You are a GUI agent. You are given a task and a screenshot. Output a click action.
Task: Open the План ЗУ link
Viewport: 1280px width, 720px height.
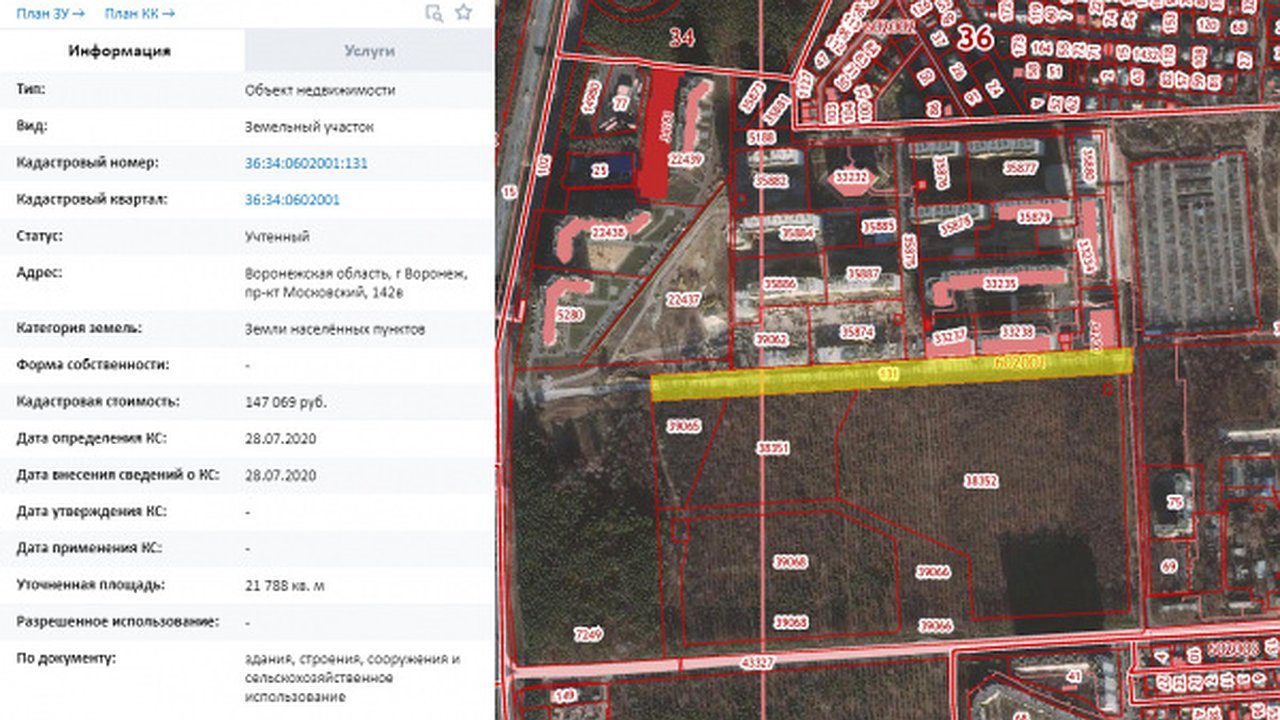click(50, 13)
